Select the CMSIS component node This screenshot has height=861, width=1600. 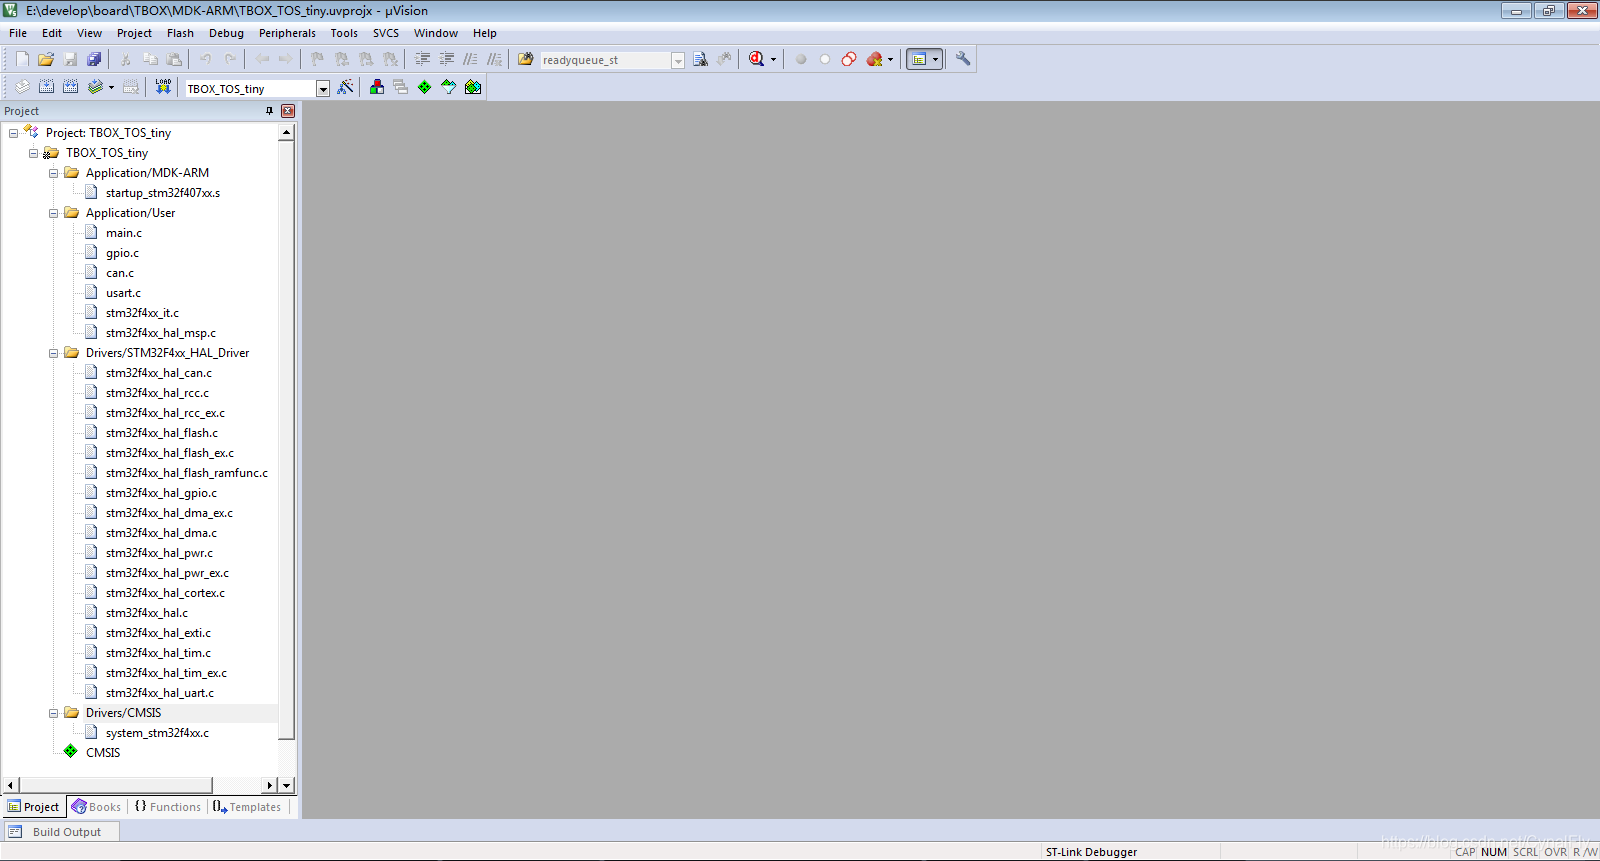[x=103, y=753]
